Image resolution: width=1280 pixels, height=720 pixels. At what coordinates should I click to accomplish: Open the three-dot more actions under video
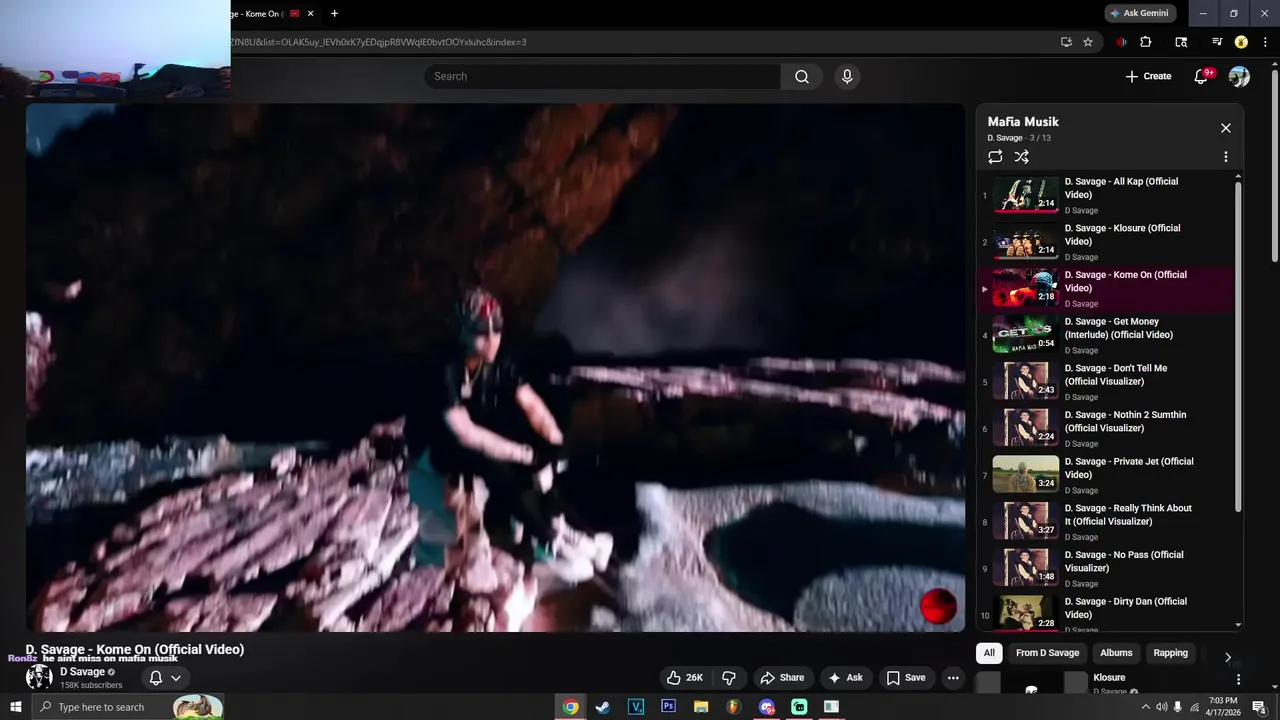click(x=953, y=678)
